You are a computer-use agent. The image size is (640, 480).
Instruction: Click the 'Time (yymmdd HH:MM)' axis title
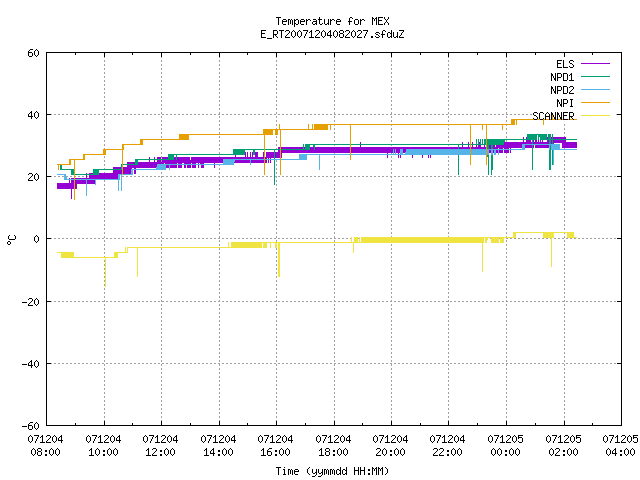tap(332, 471)
